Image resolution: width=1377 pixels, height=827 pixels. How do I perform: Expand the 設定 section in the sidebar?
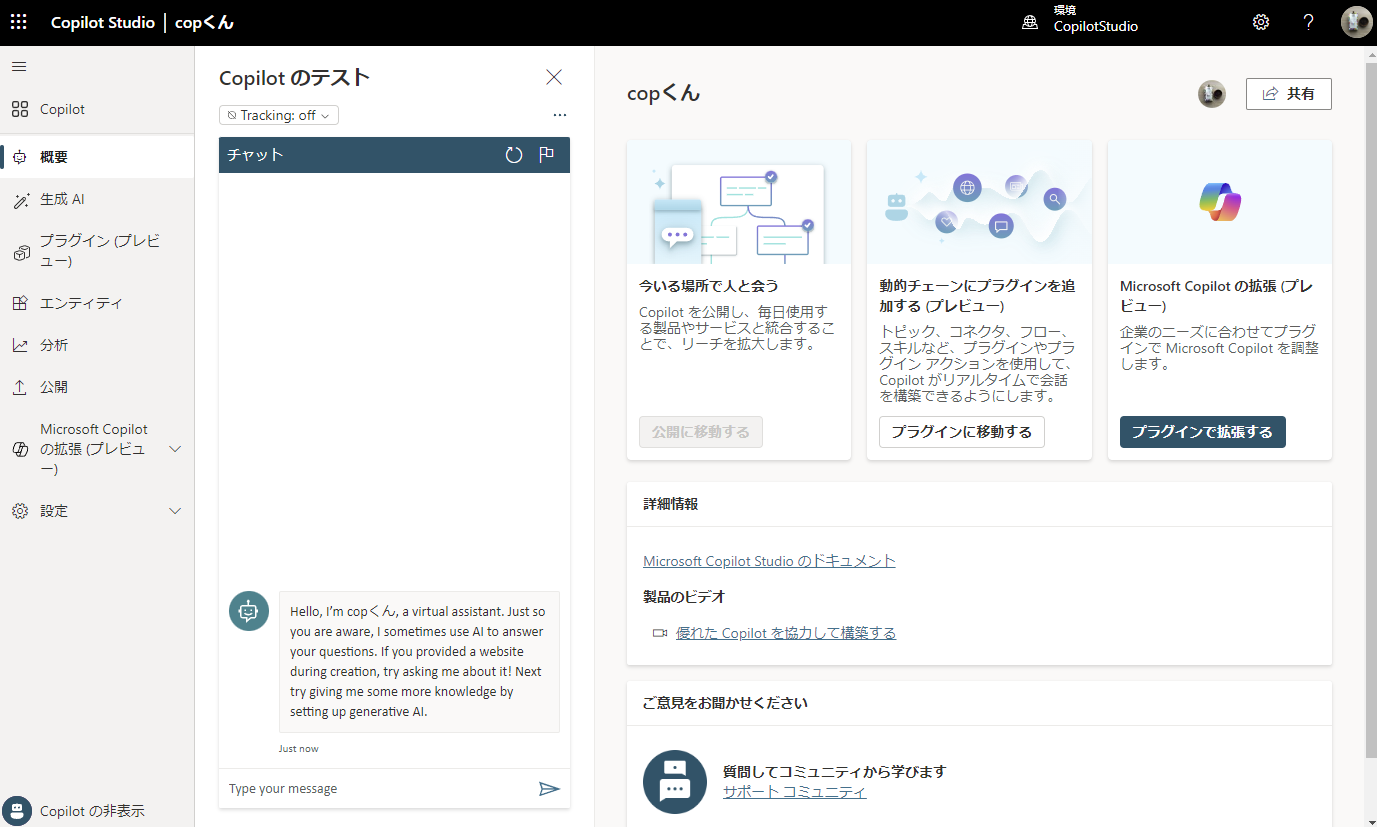click(175, 510)
